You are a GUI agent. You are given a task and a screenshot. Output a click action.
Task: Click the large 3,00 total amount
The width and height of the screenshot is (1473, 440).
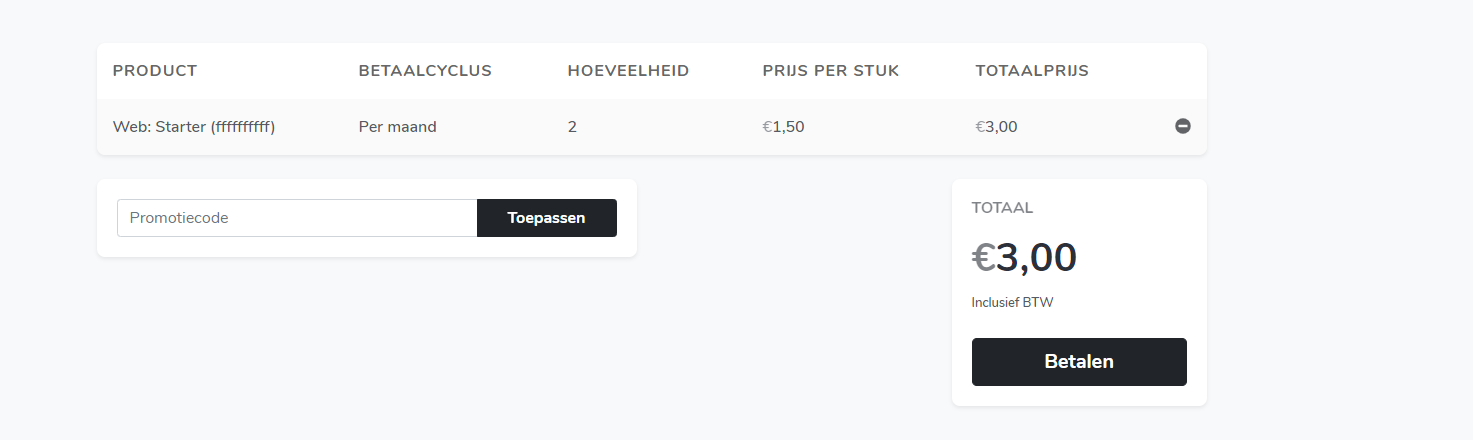coord(1036,258)
